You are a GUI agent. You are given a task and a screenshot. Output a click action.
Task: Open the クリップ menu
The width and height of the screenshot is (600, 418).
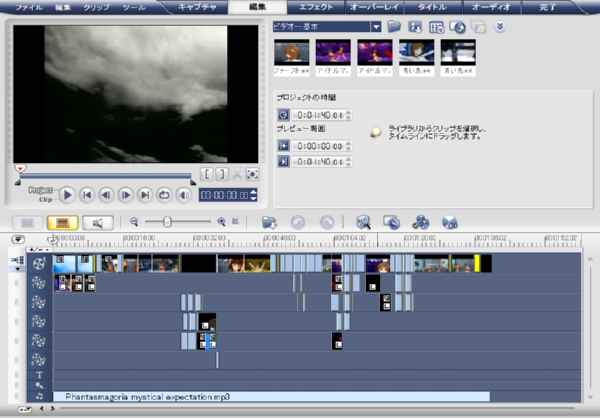(x=96, y=7)
